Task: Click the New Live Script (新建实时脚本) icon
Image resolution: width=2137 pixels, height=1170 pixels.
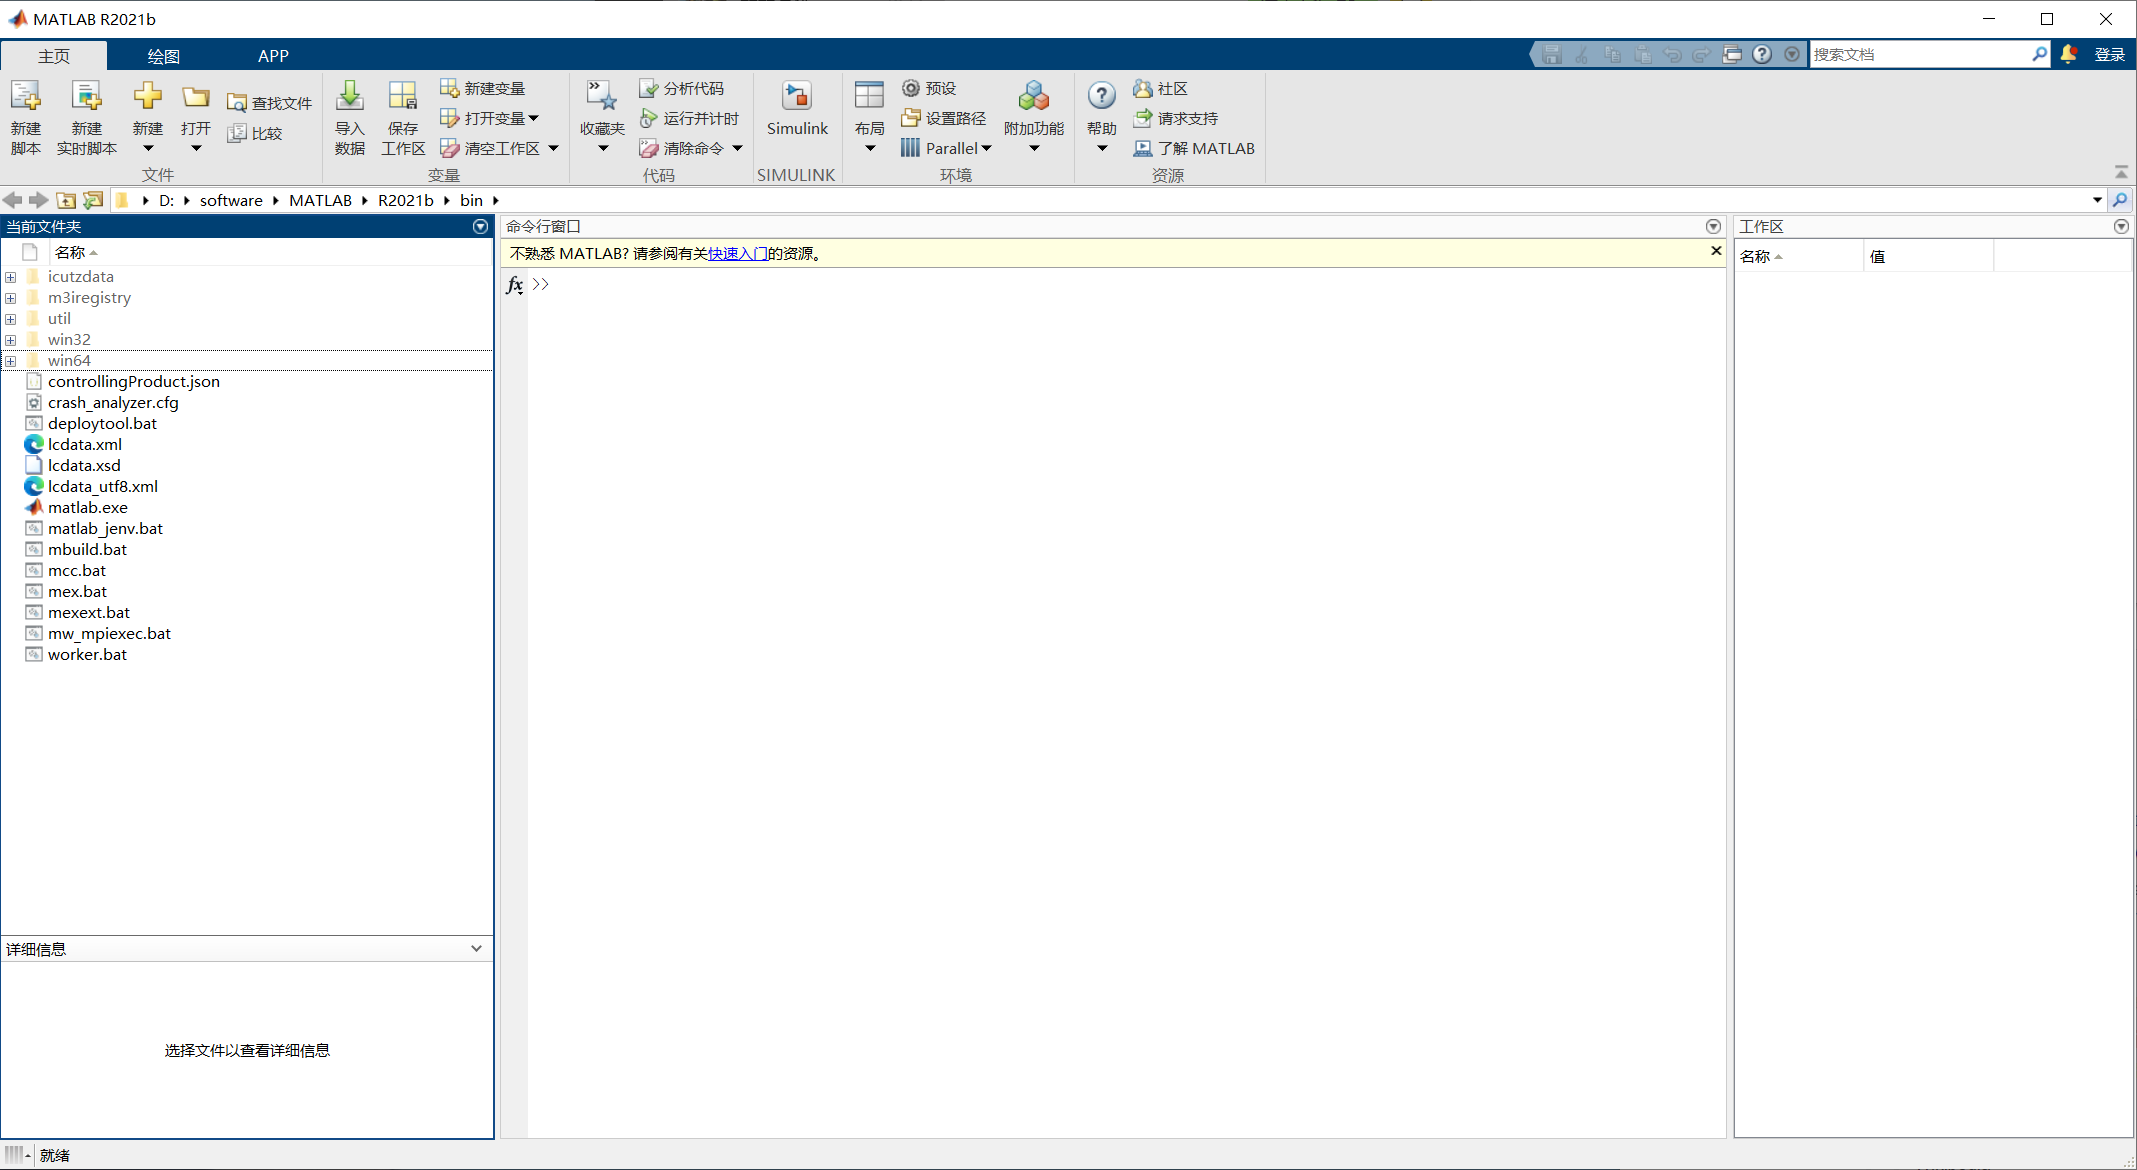Action: pyautogui.click(x=87, y=97)
